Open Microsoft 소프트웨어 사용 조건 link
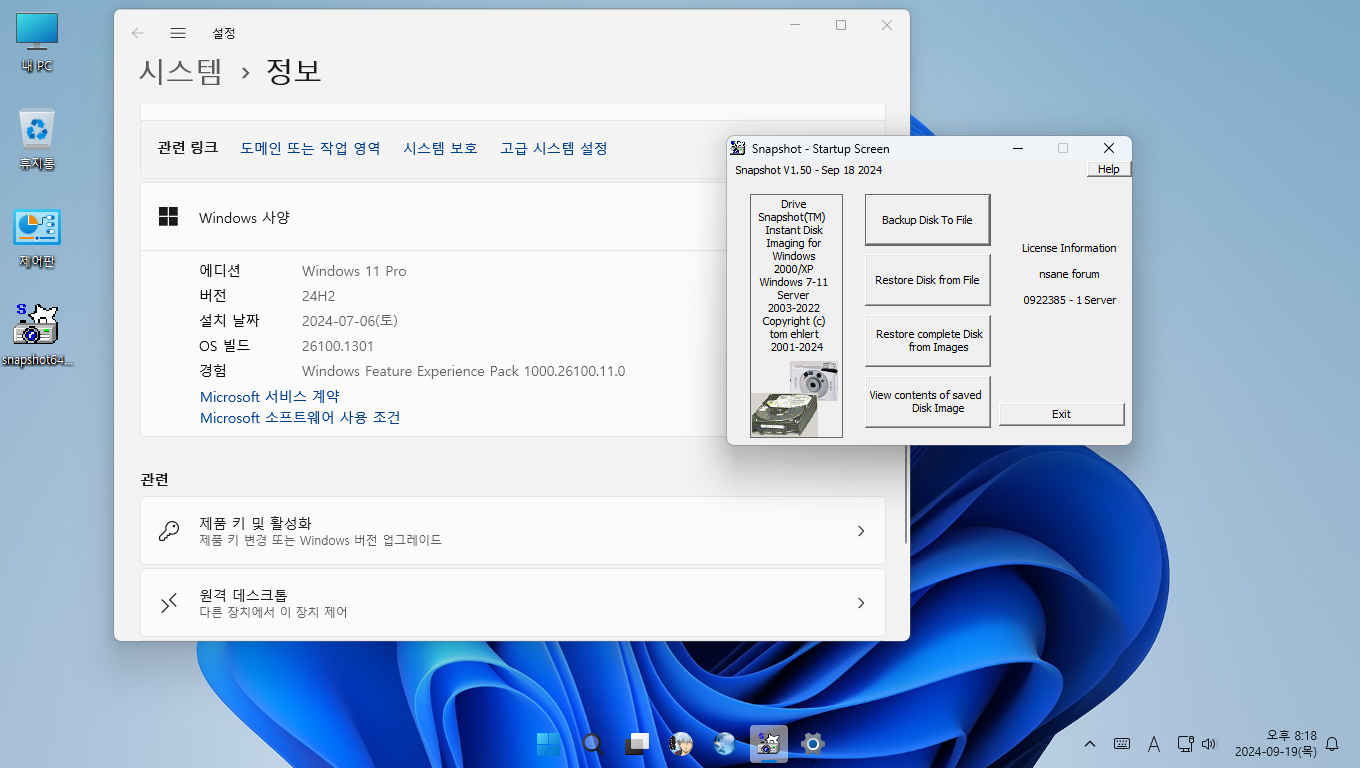Viewport: 1360px width, 768px height. 300,418
